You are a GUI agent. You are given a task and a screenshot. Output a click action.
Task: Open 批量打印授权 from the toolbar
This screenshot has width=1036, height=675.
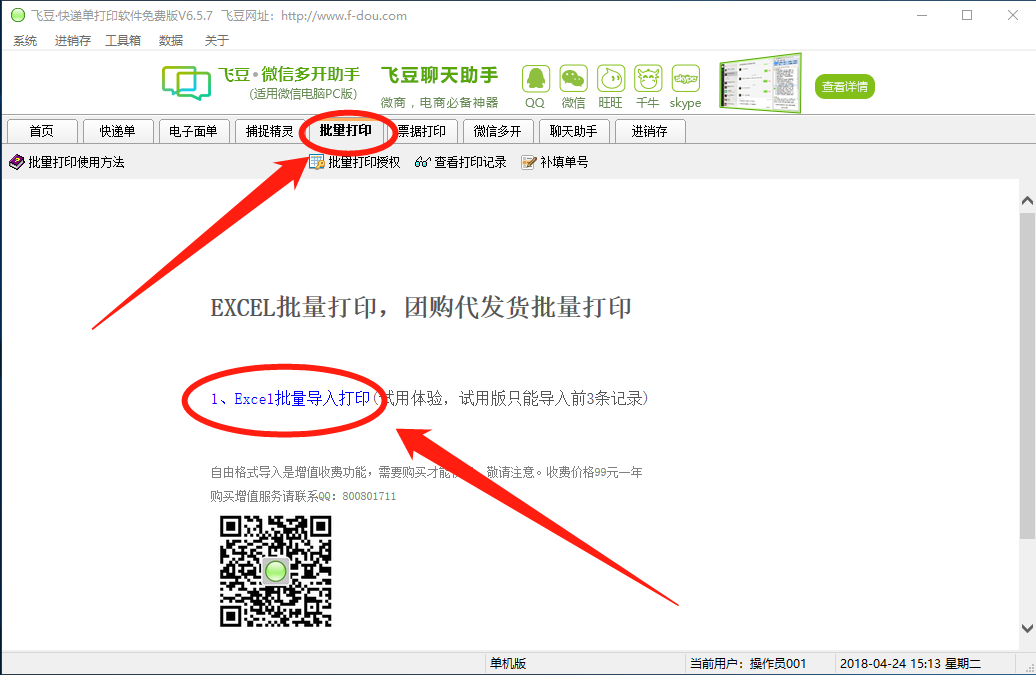tap(364, 162)
